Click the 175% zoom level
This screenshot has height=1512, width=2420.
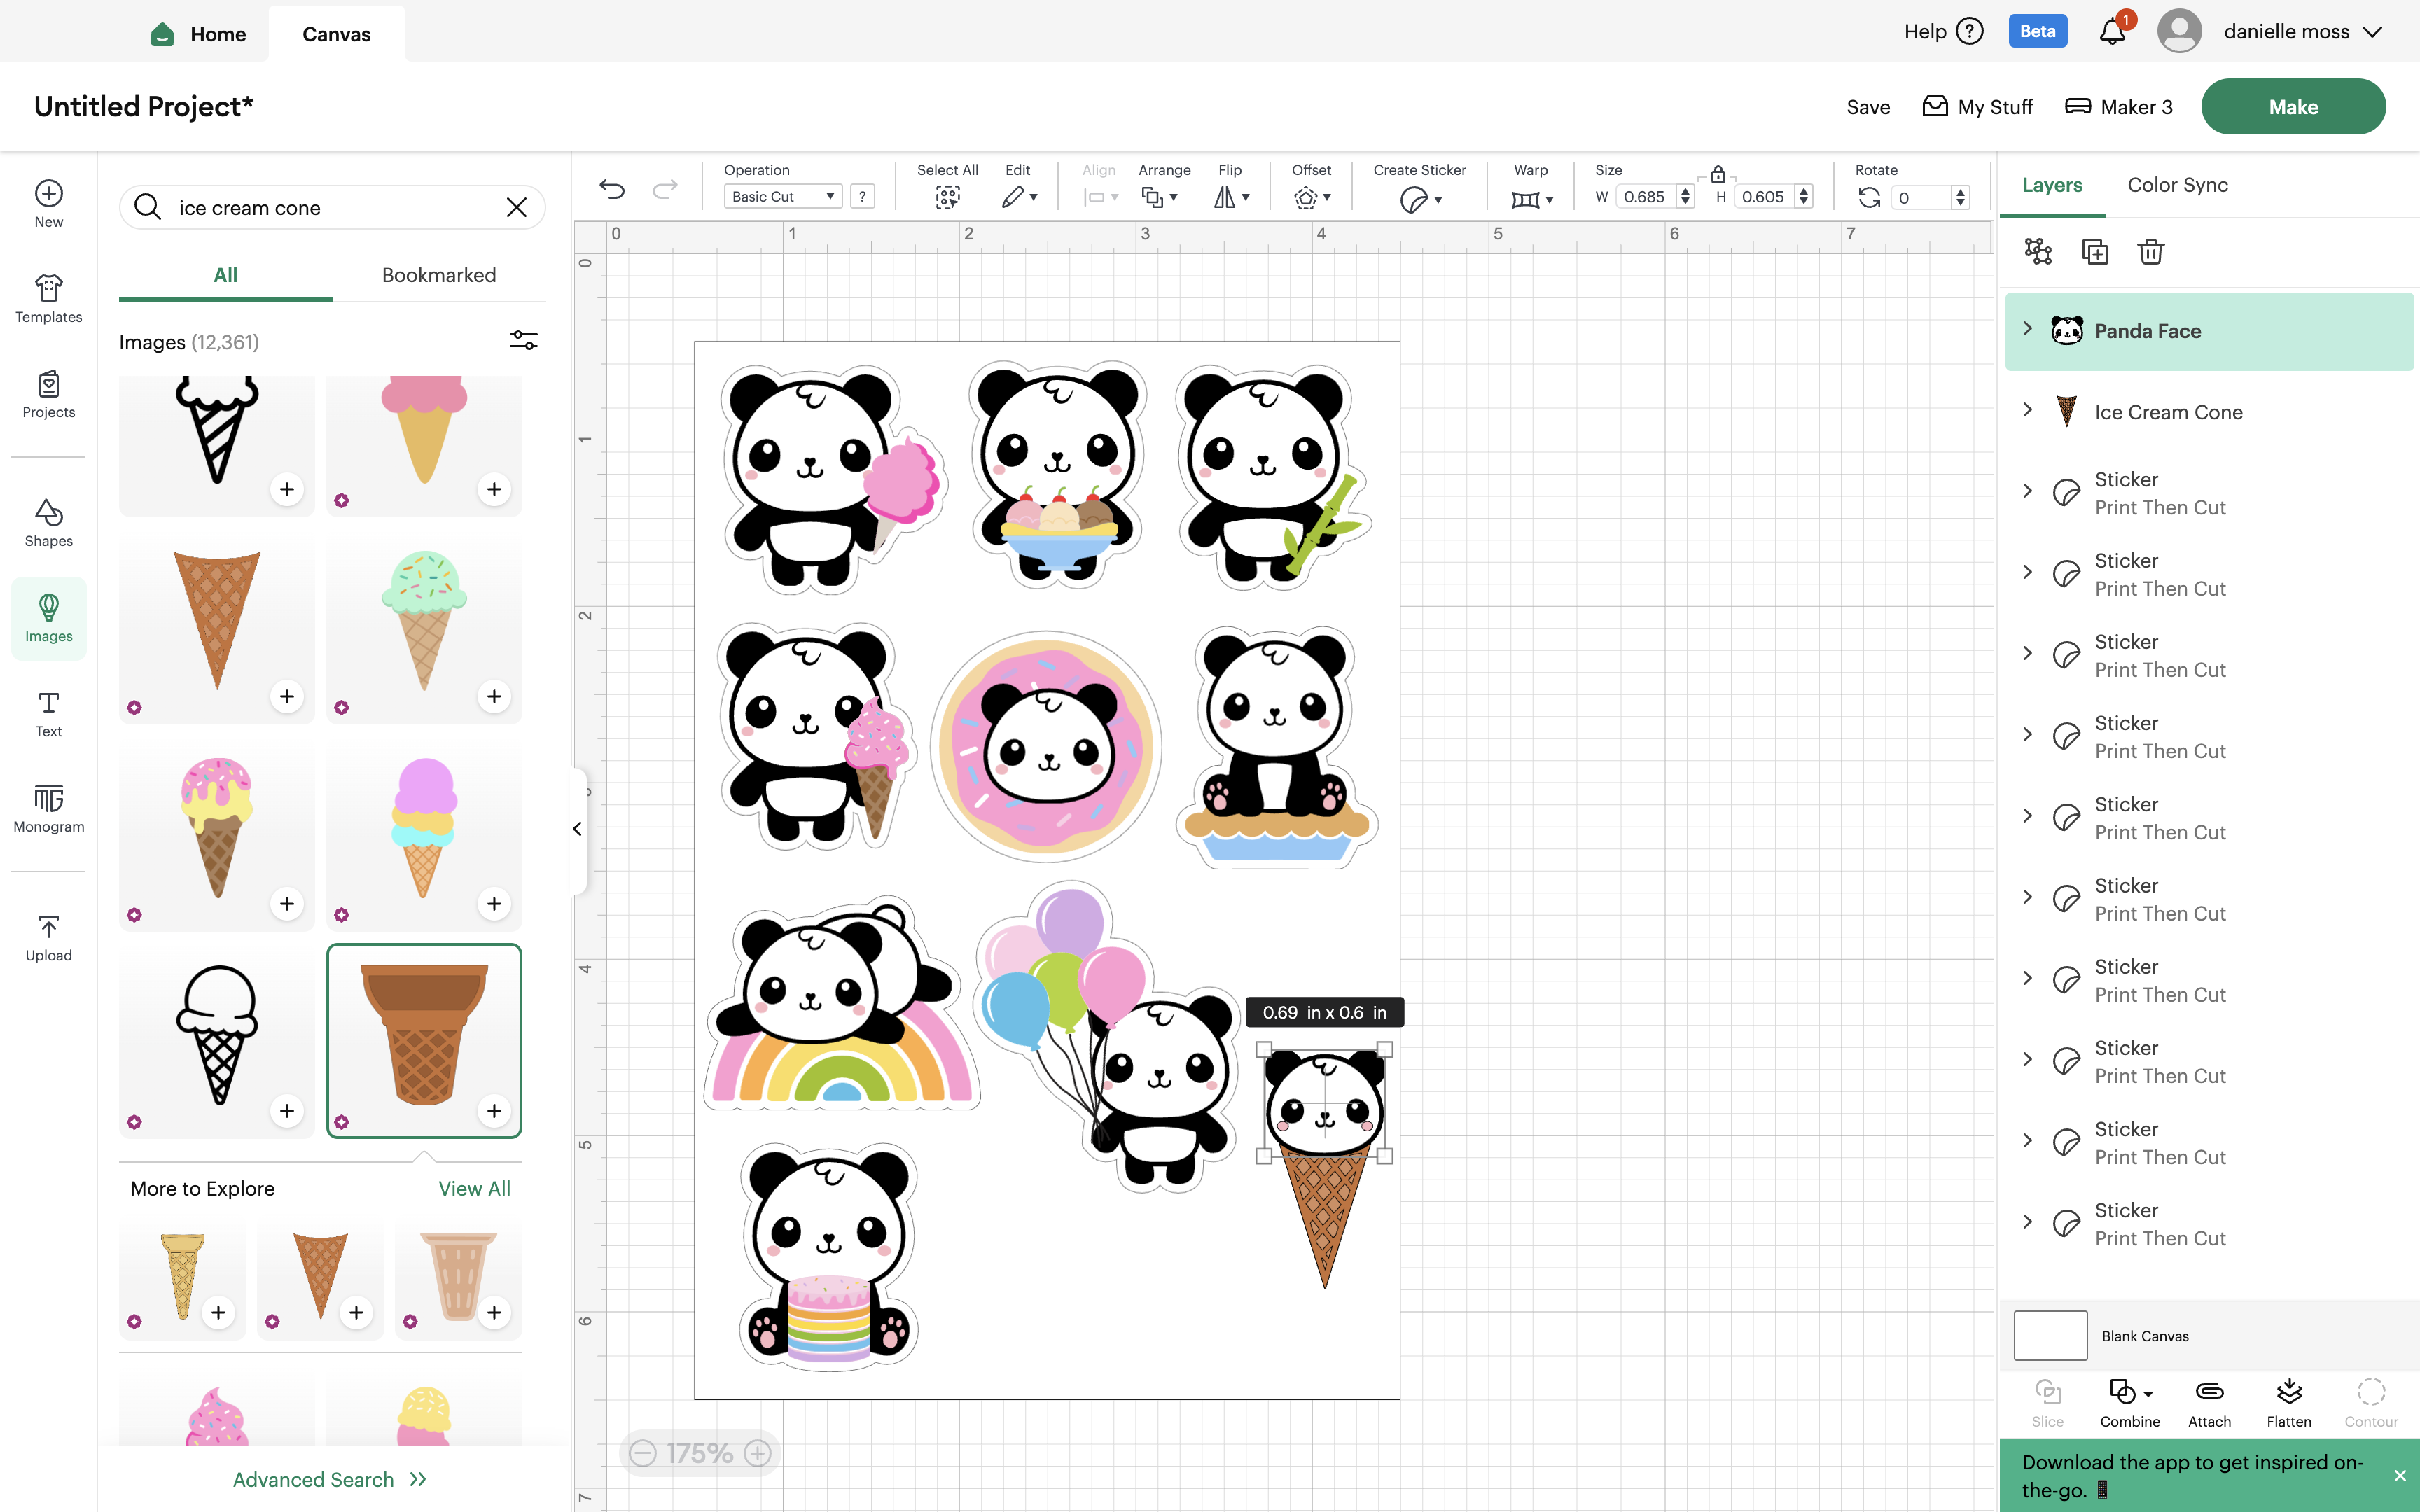click(700, 1453)
